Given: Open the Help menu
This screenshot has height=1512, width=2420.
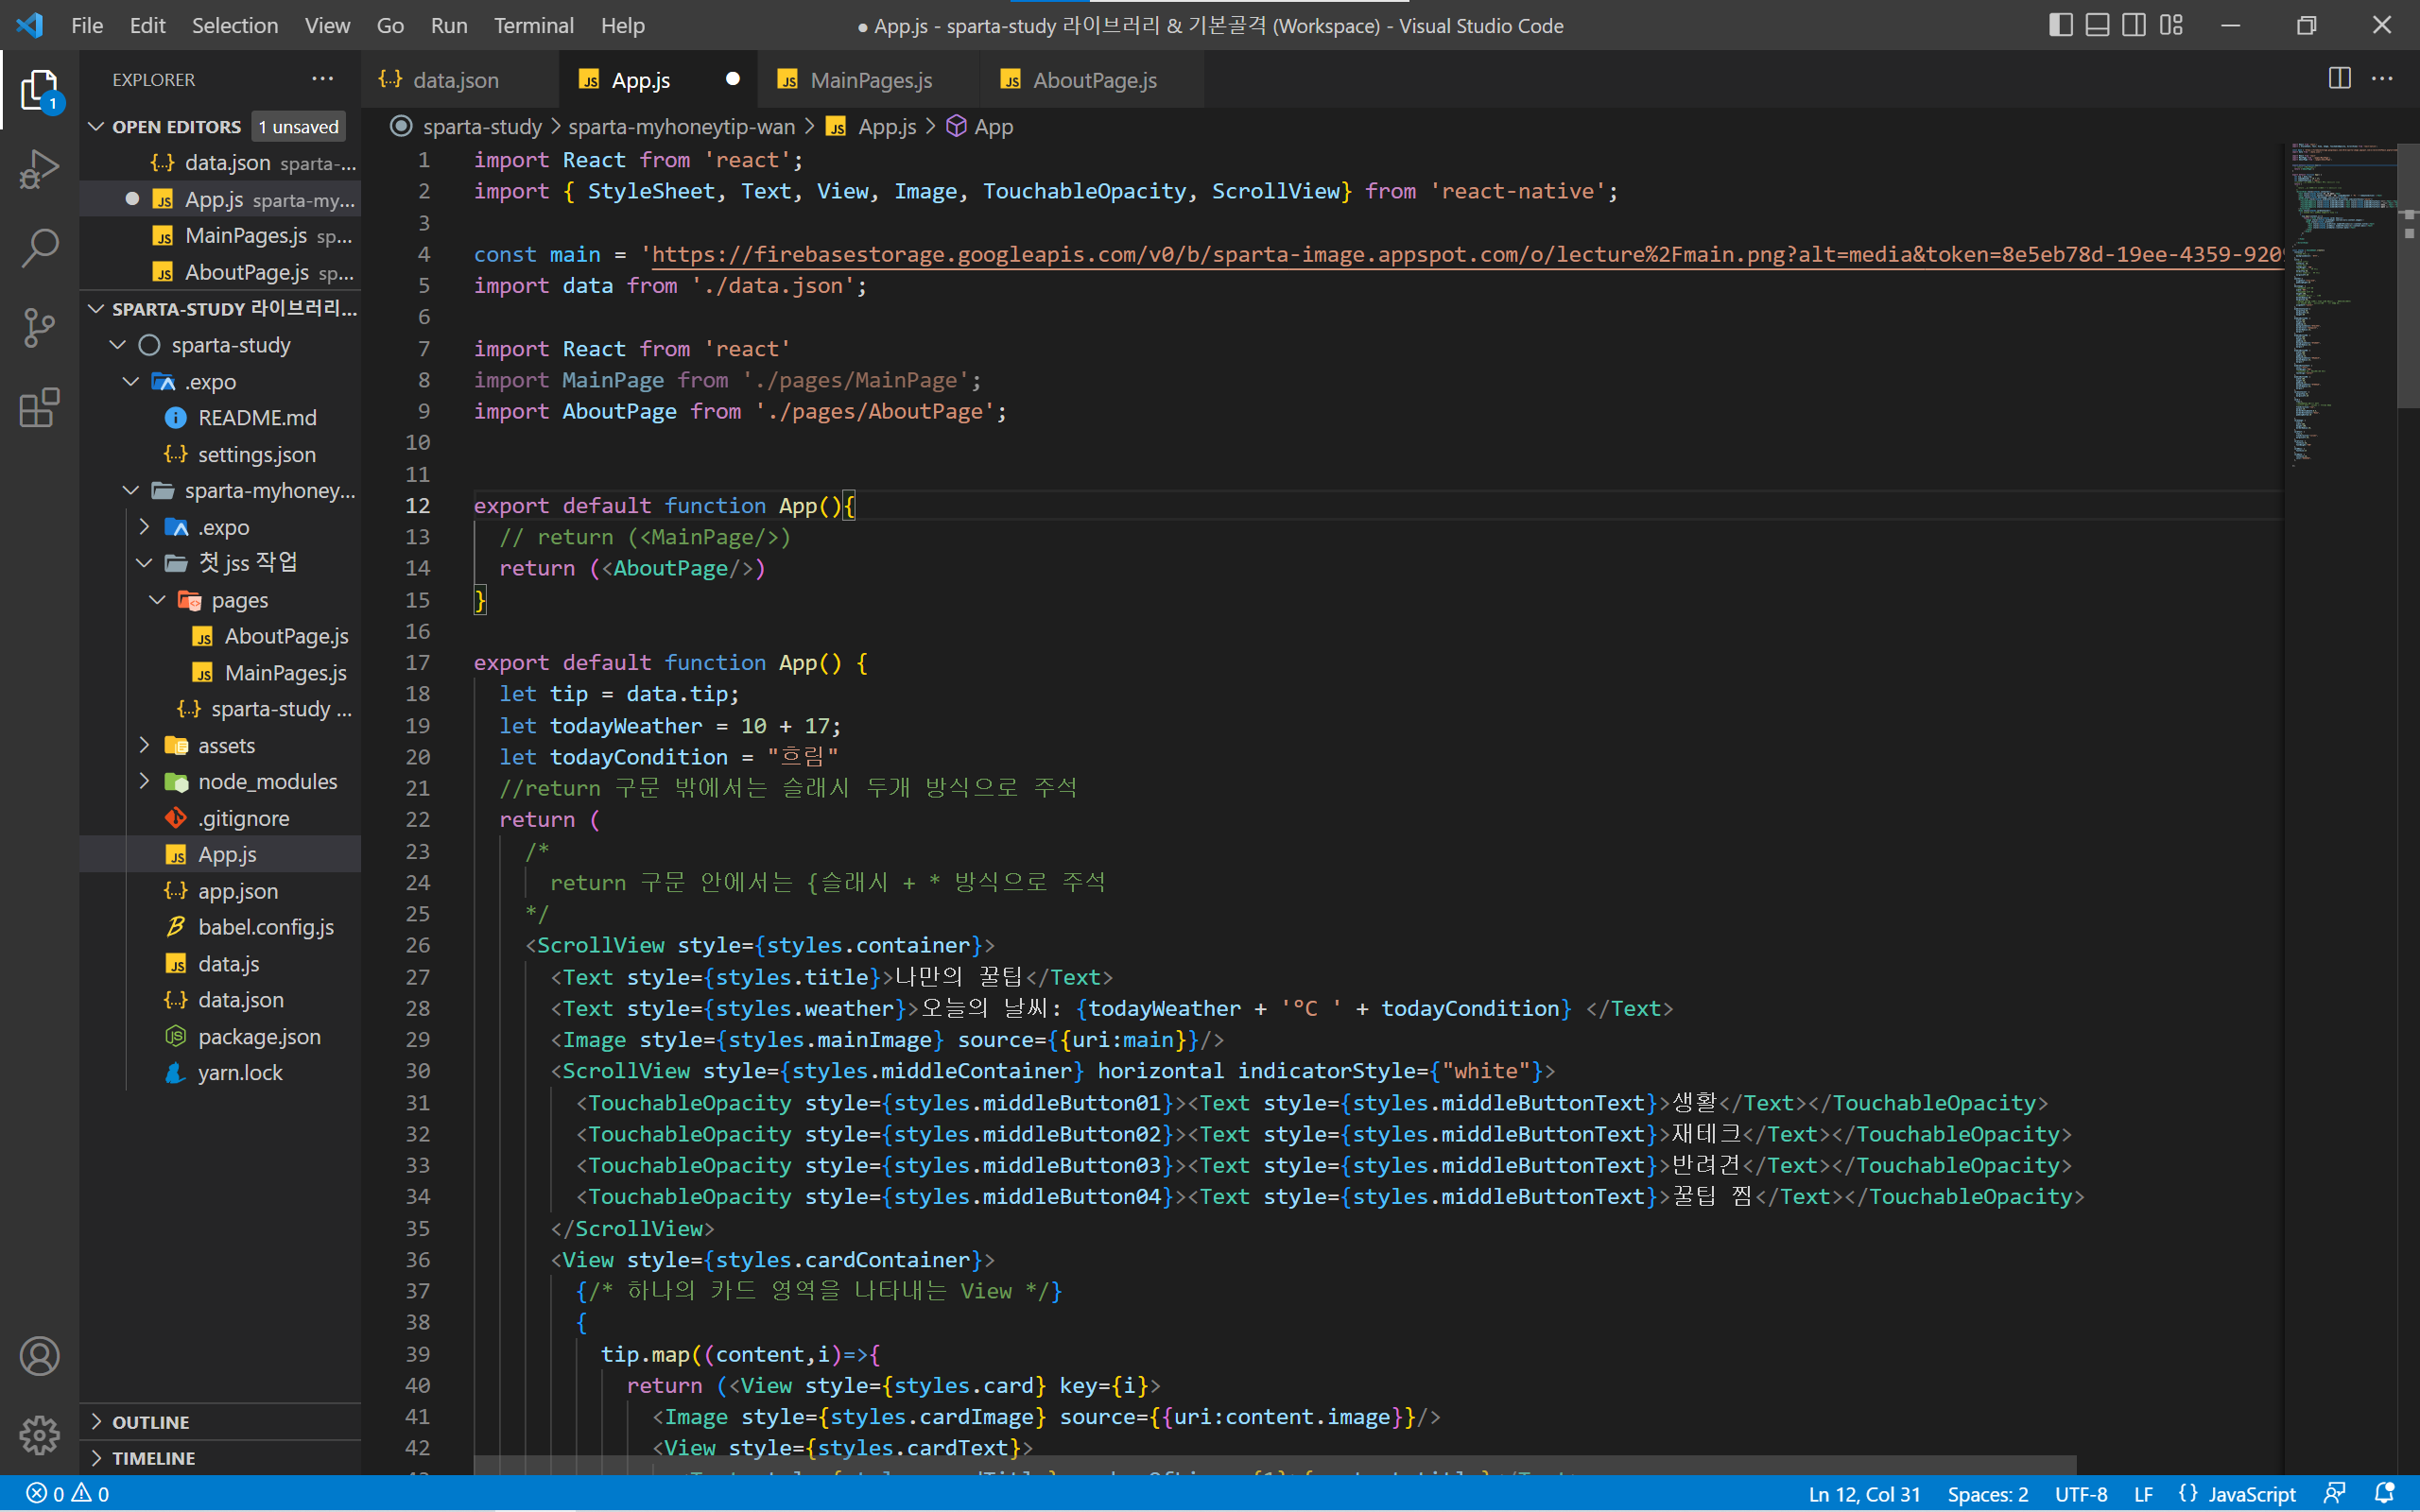Looking at the screenshot, I should [x=622, y=25].
